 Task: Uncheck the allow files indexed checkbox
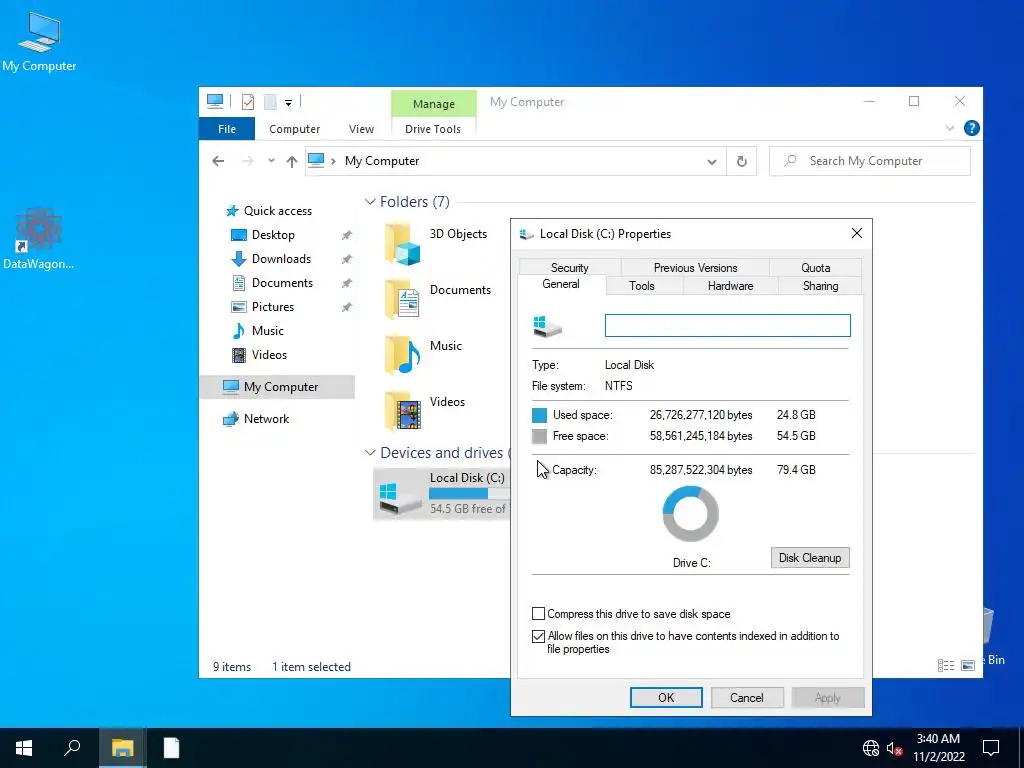coord(538,636)
